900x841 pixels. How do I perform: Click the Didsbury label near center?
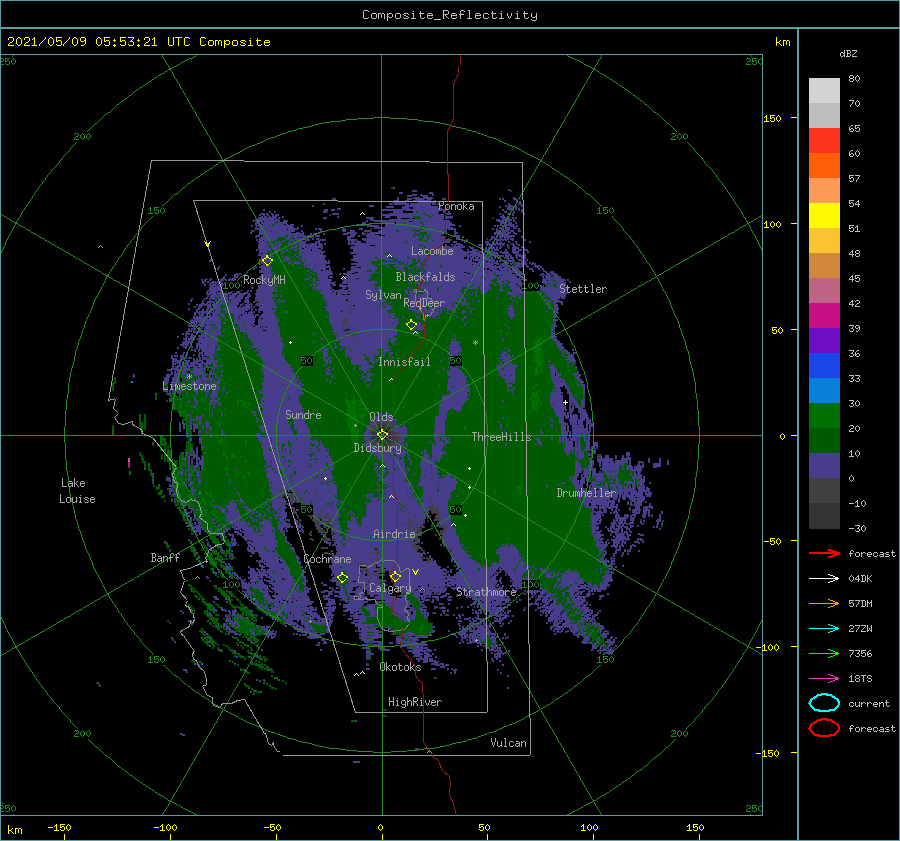tap(377, 448)
